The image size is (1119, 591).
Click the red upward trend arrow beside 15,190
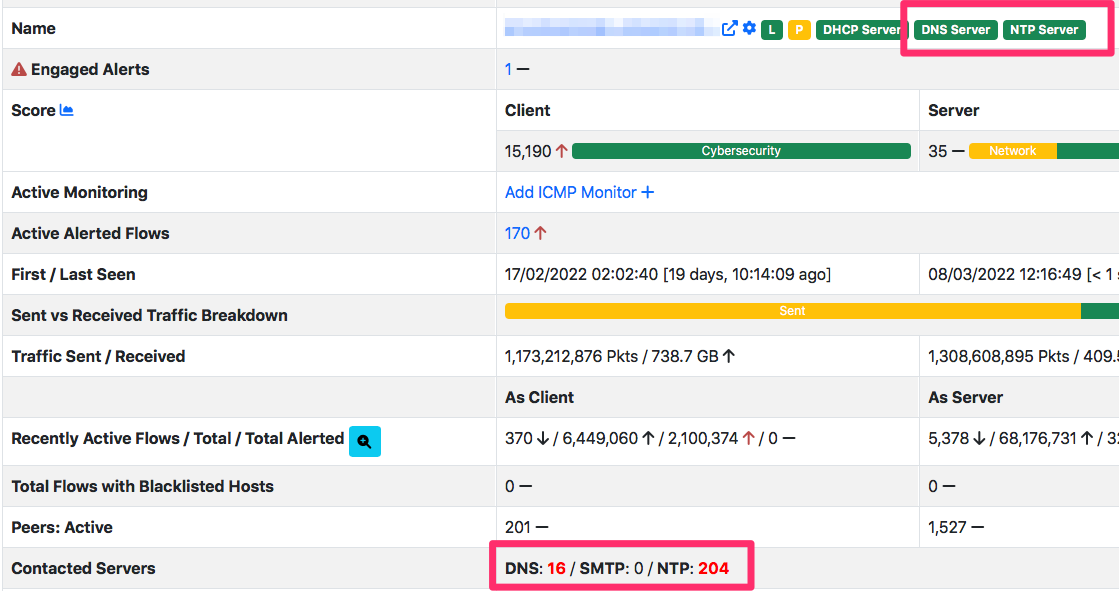[561, 151]
